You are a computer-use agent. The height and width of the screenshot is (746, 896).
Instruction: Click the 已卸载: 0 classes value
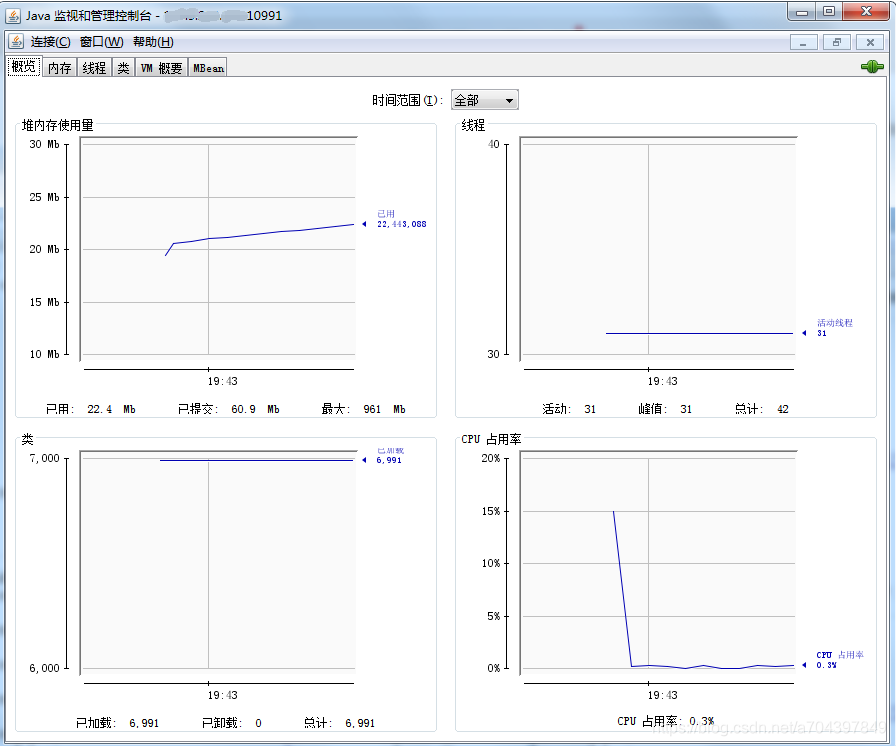tap(231, 723)
